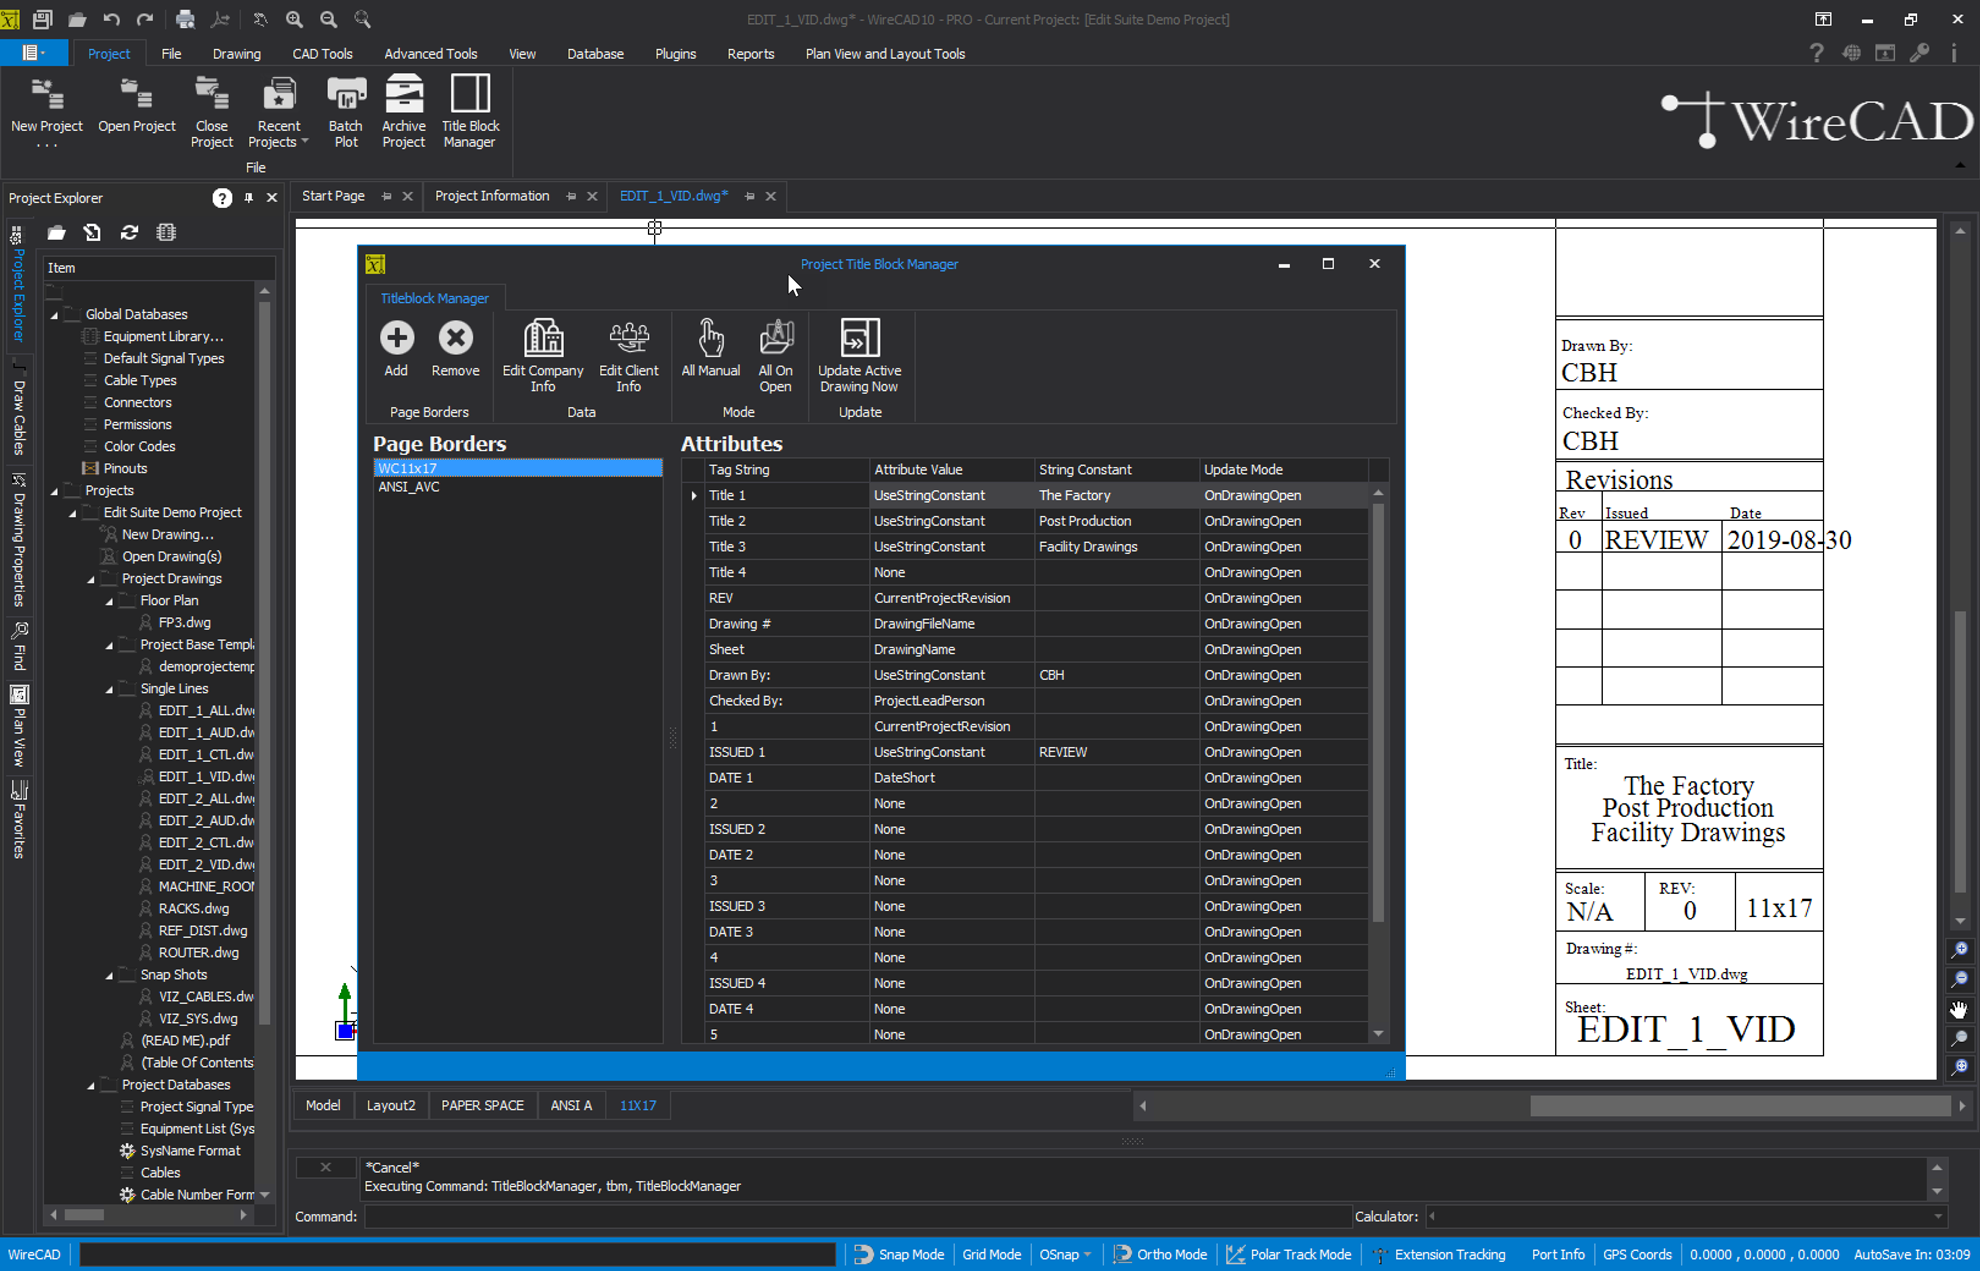Open the Project Explorer help icon
The image size is (1980, 1271).
click(222, 198)
